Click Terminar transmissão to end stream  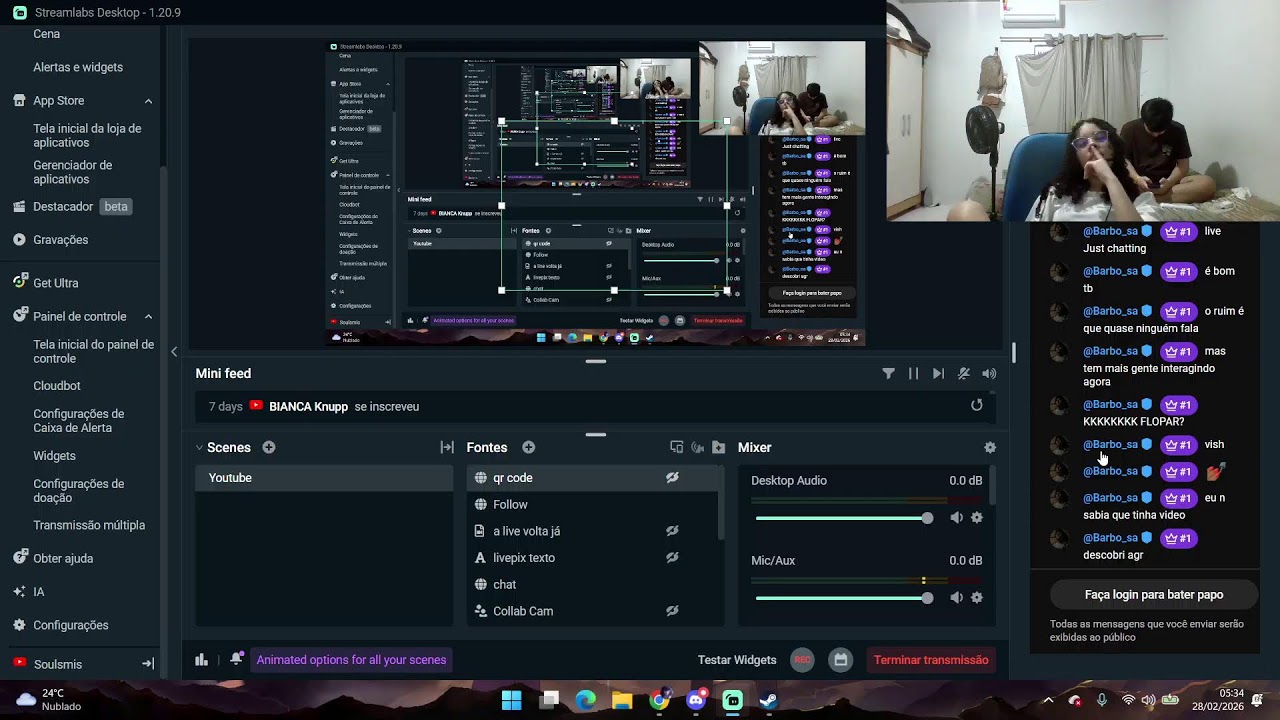point(931,660)
